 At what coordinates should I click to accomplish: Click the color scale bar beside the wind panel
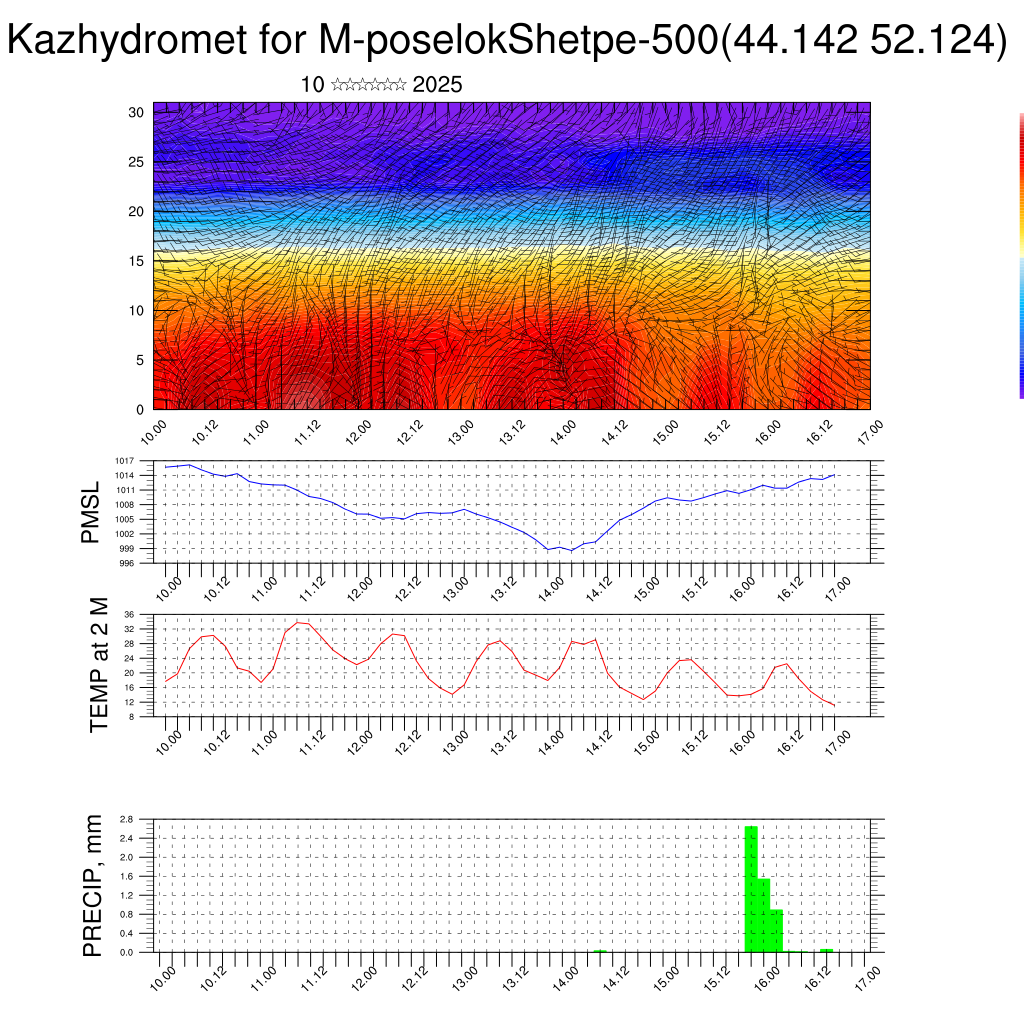[1021, 256]
